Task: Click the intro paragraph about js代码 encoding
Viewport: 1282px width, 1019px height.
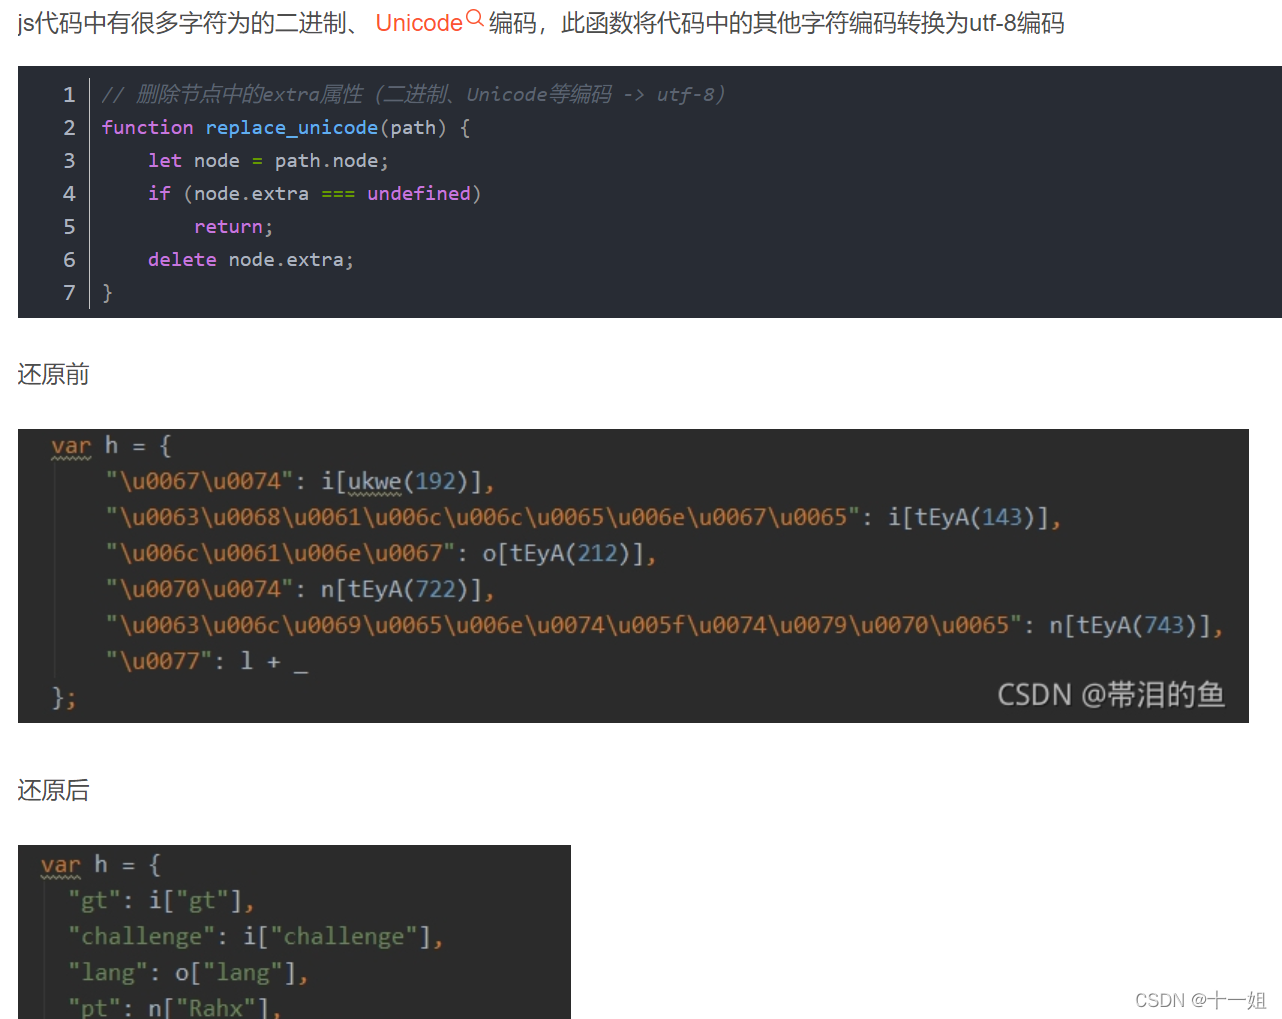Action: pyautogui.click(x=541, y=23)
